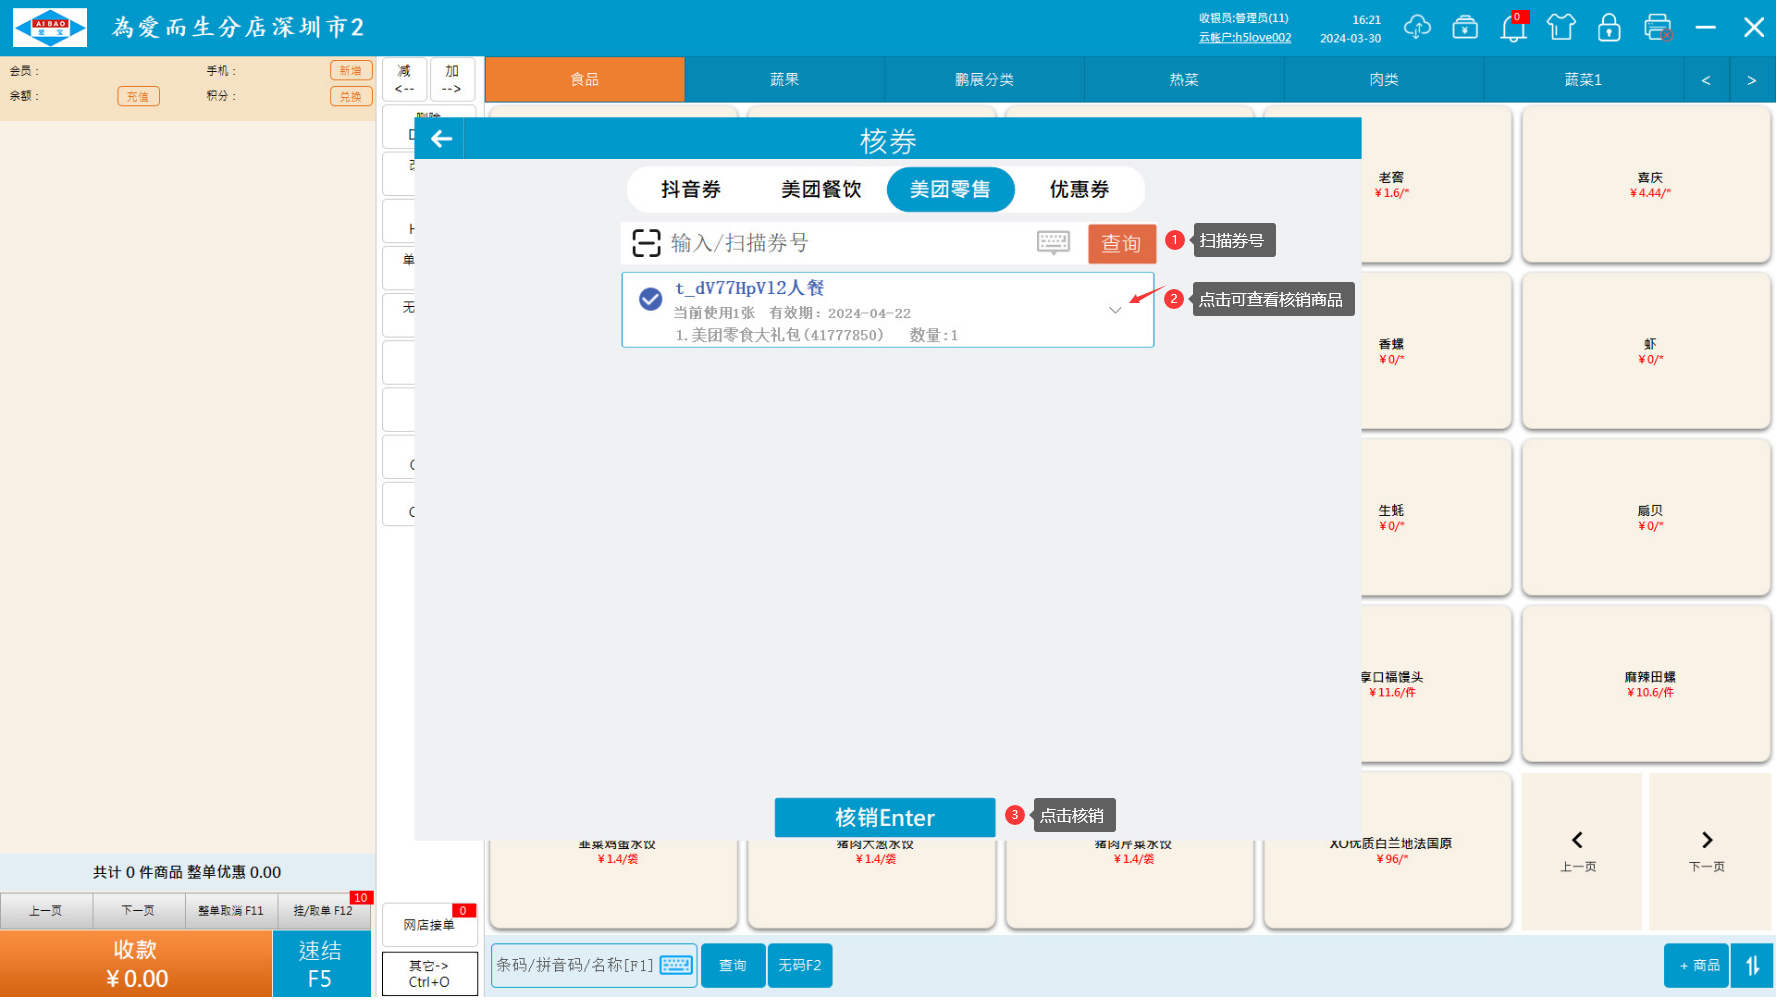Click the bottom 查询 product search button

(733, 965)
